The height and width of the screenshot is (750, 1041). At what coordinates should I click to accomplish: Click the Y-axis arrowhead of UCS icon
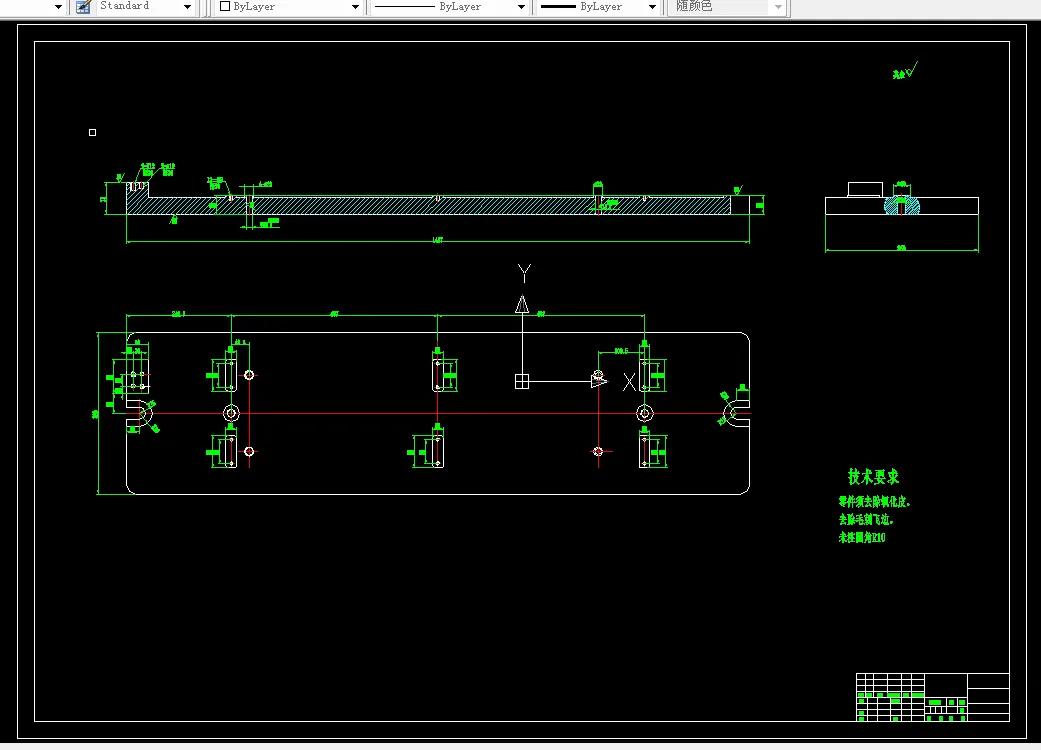[522, 304]
